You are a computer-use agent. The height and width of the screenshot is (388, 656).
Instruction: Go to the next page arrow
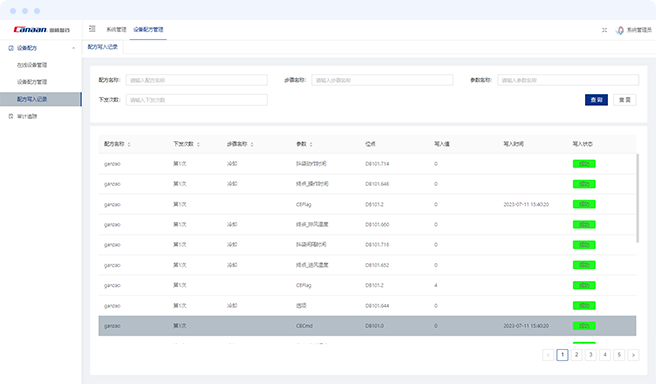633,355
